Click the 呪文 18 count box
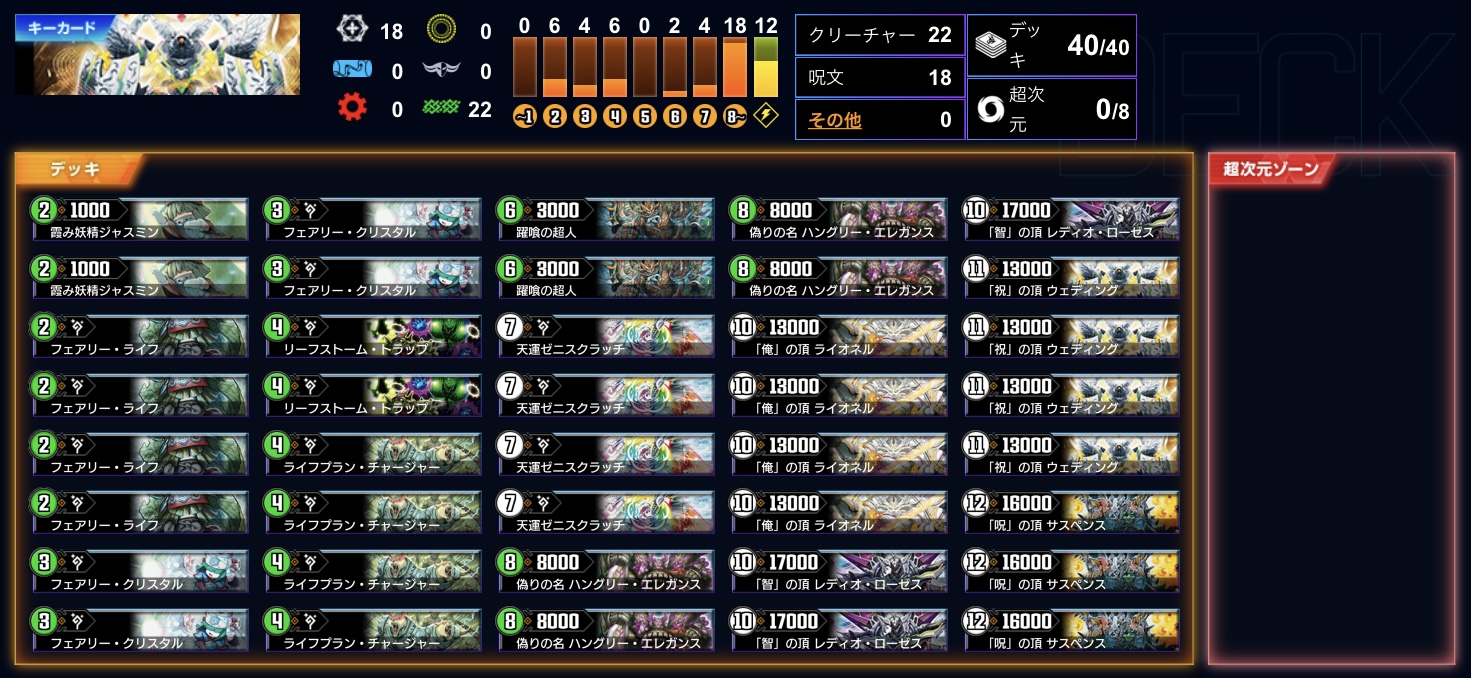 click(x=880, y=77)
